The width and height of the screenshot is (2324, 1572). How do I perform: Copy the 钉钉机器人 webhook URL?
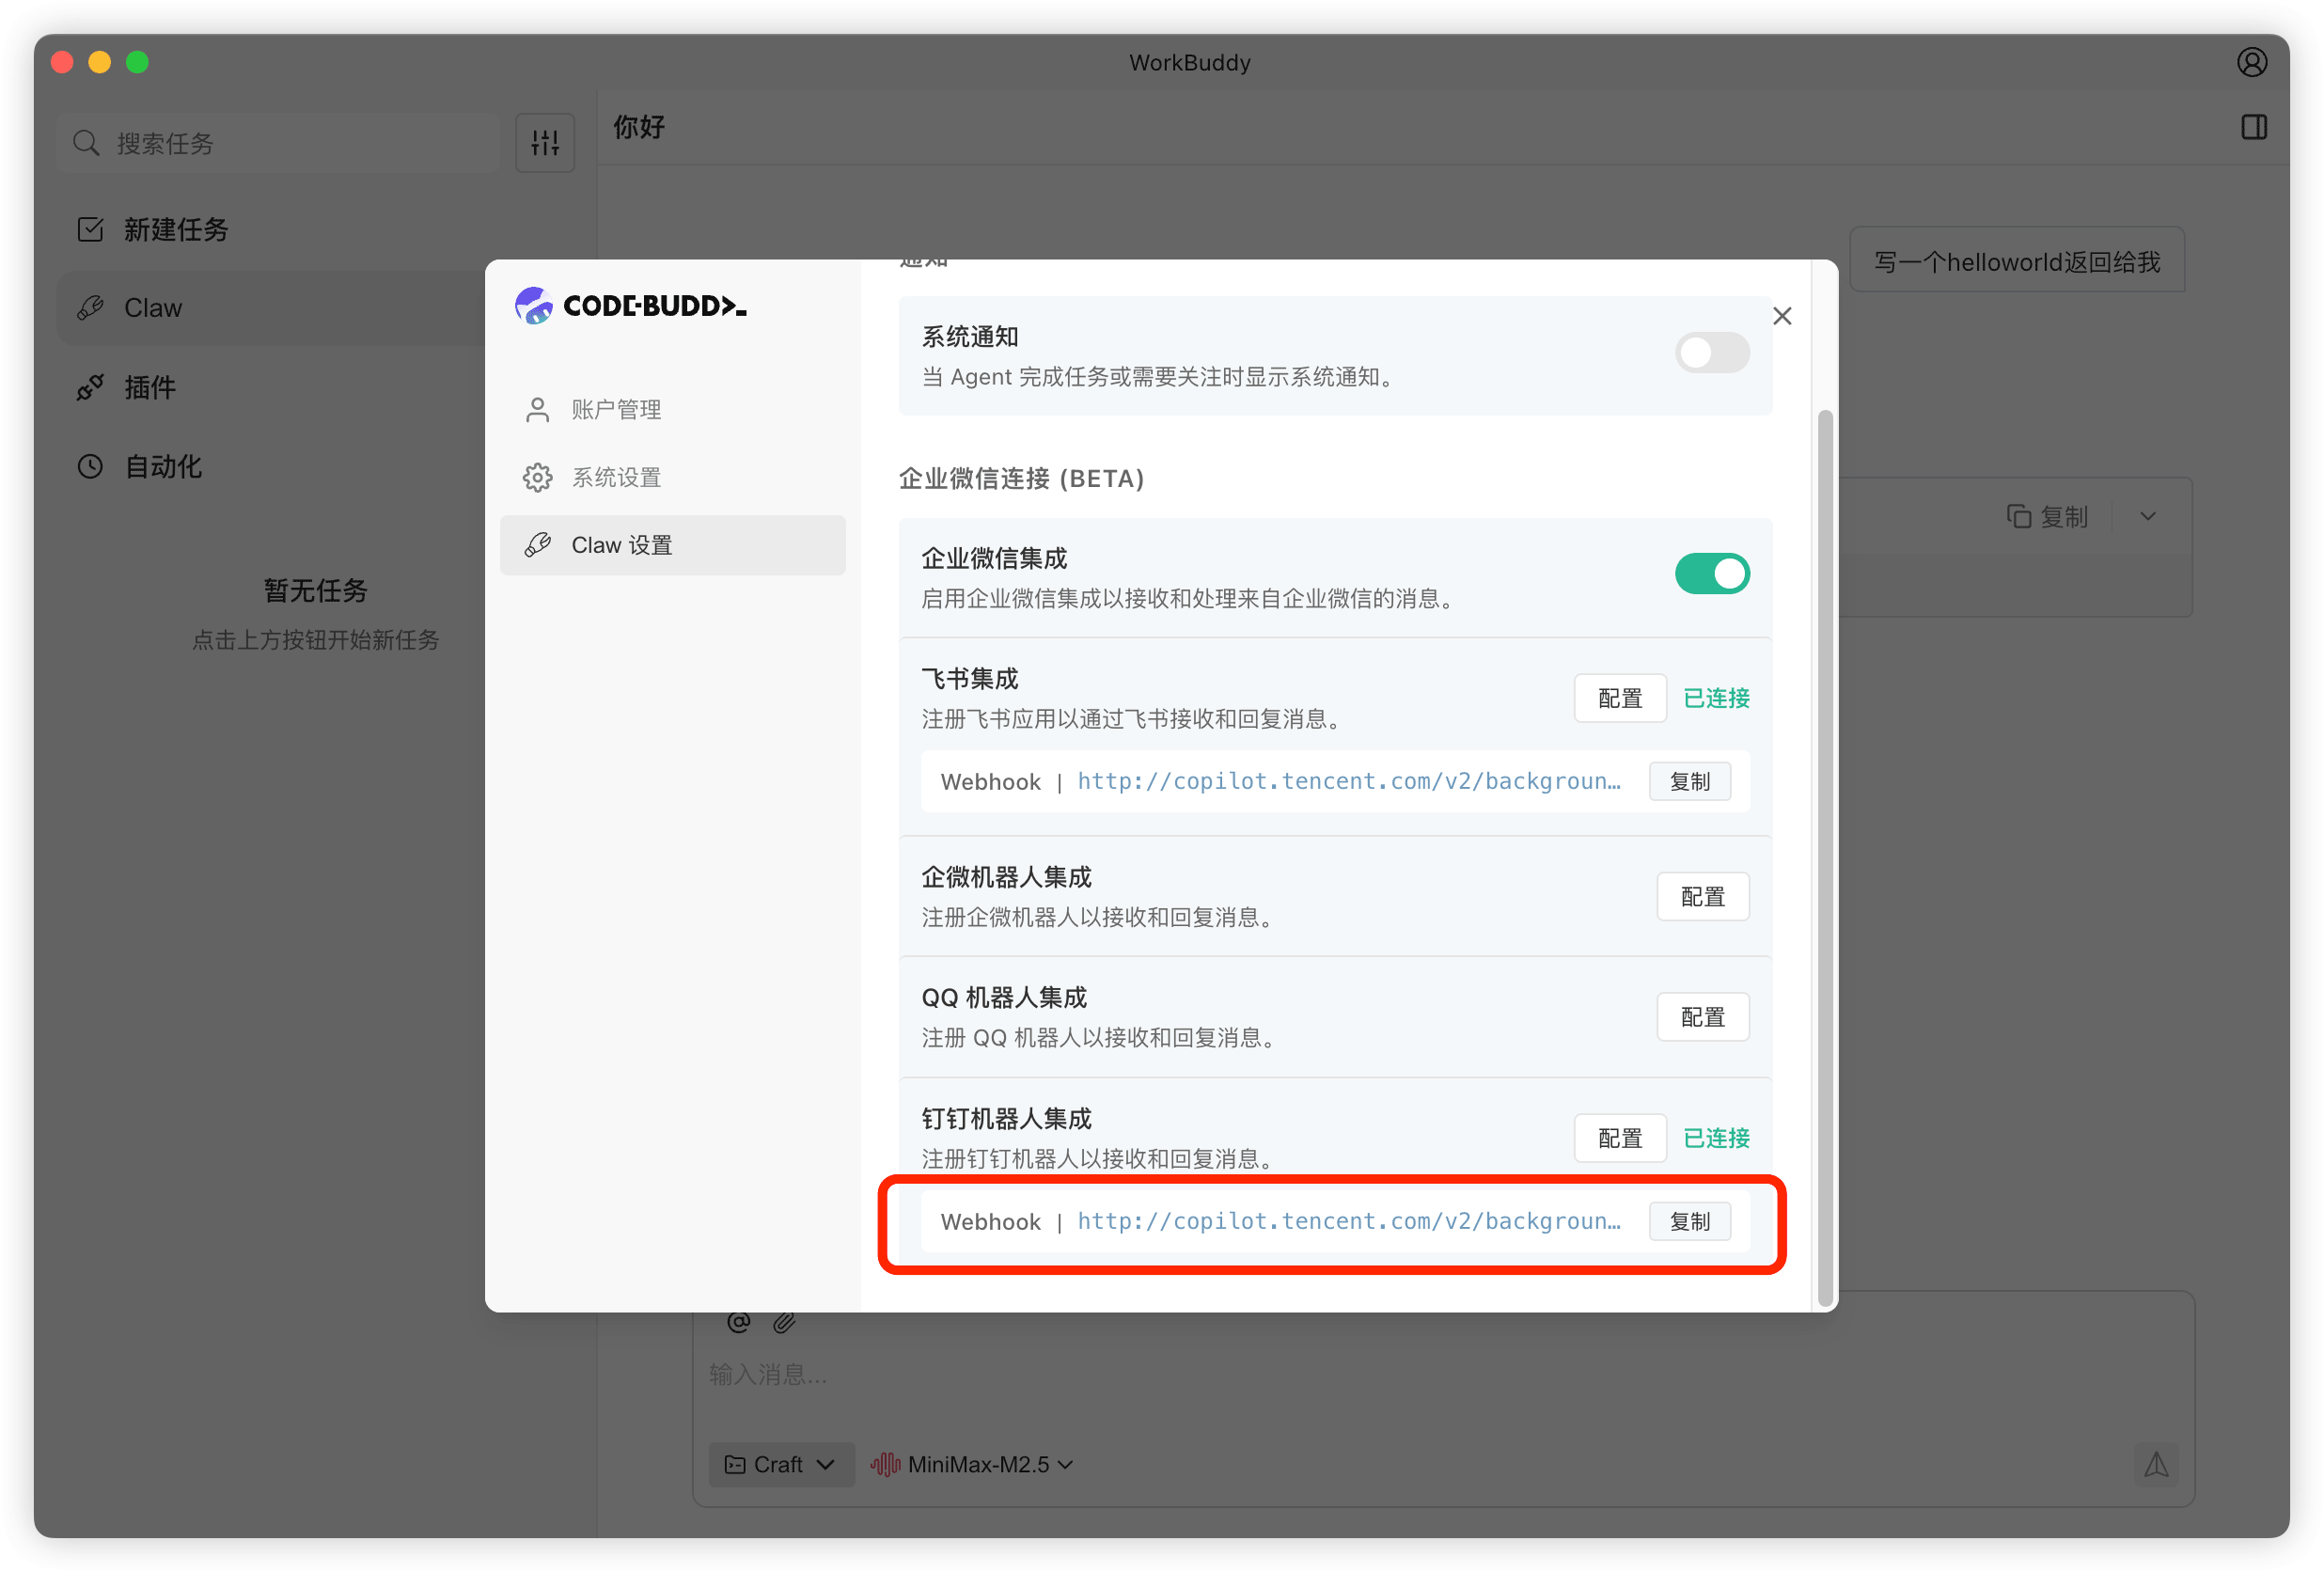coord(1689,1221)
